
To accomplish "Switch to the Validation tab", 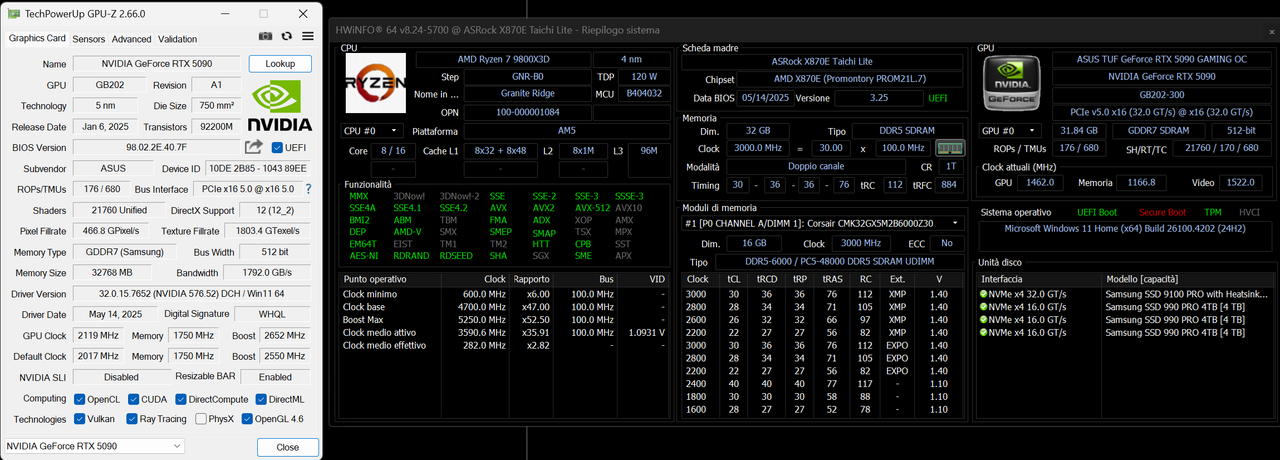I will [178, 39].
